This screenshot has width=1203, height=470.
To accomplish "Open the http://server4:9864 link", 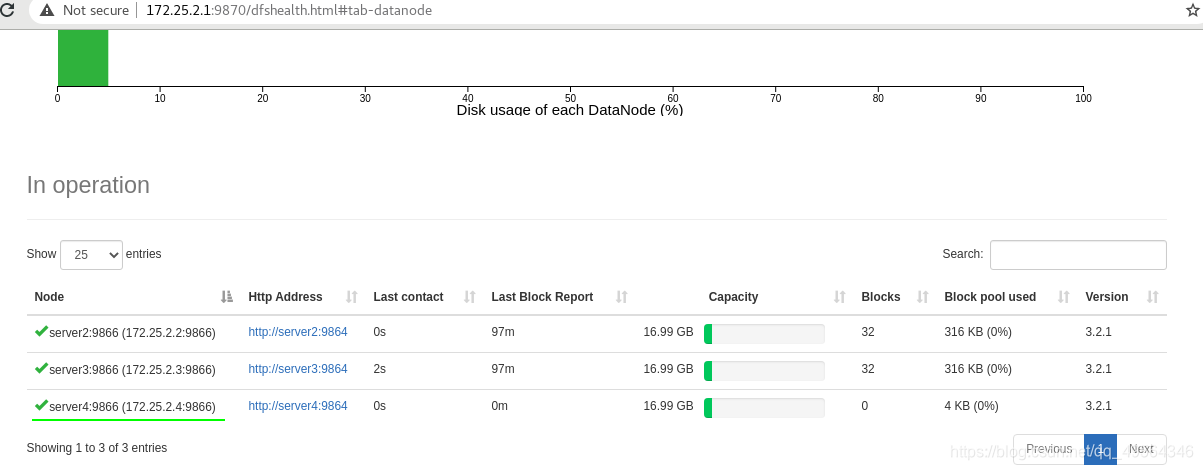I will (x=298, y=406).
